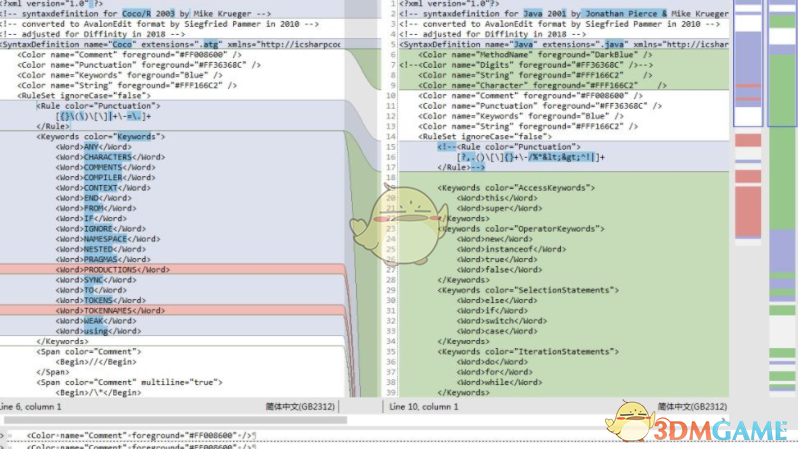Click the Word case entry

click(497, 331)
